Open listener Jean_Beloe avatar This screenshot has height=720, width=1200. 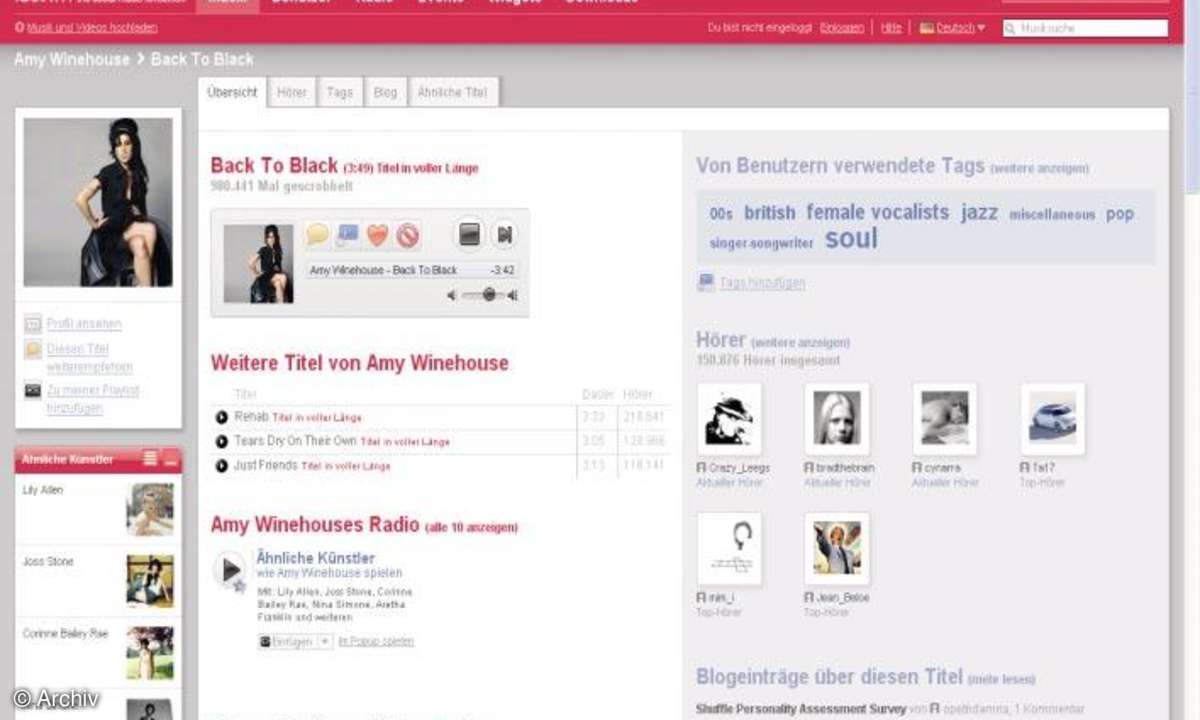pyautogui.click(x=837, y=548)
